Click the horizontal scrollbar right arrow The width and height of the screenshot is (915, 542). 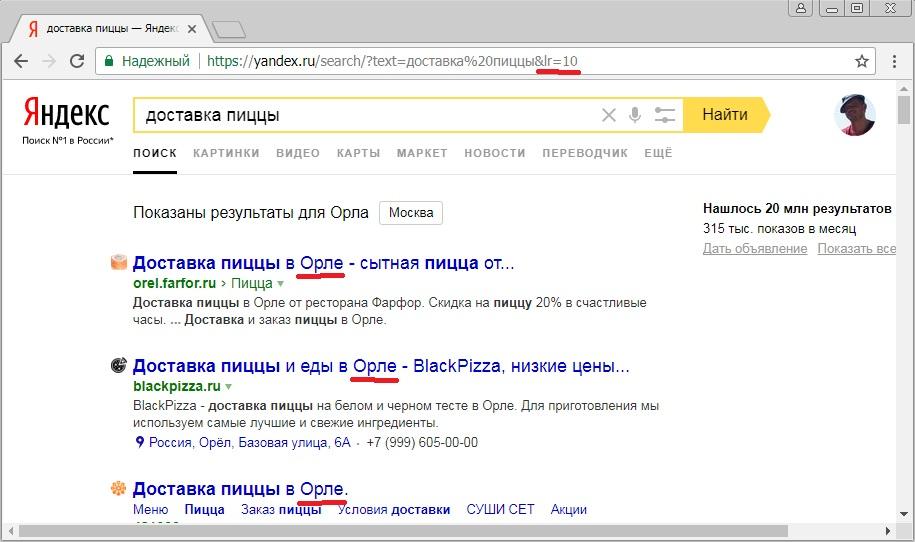[x=888, y=531]
